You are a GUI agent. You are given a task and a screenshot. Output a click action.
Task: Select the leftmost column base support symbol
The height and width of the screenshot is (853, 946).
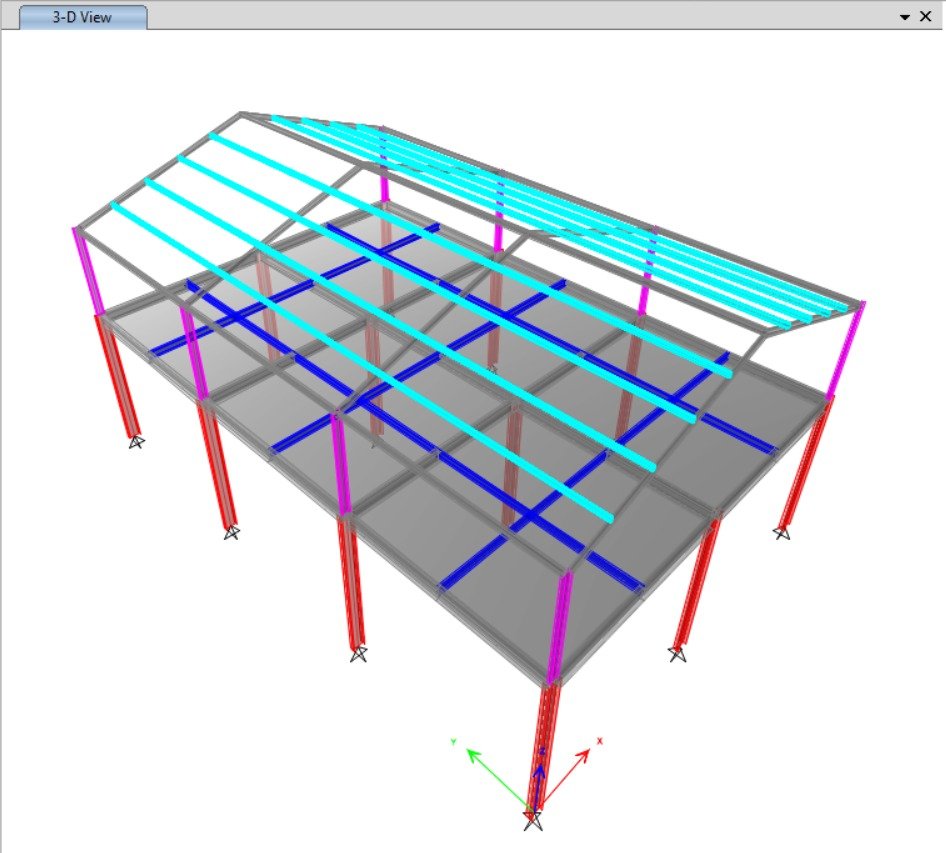click(x=135, y=441)
